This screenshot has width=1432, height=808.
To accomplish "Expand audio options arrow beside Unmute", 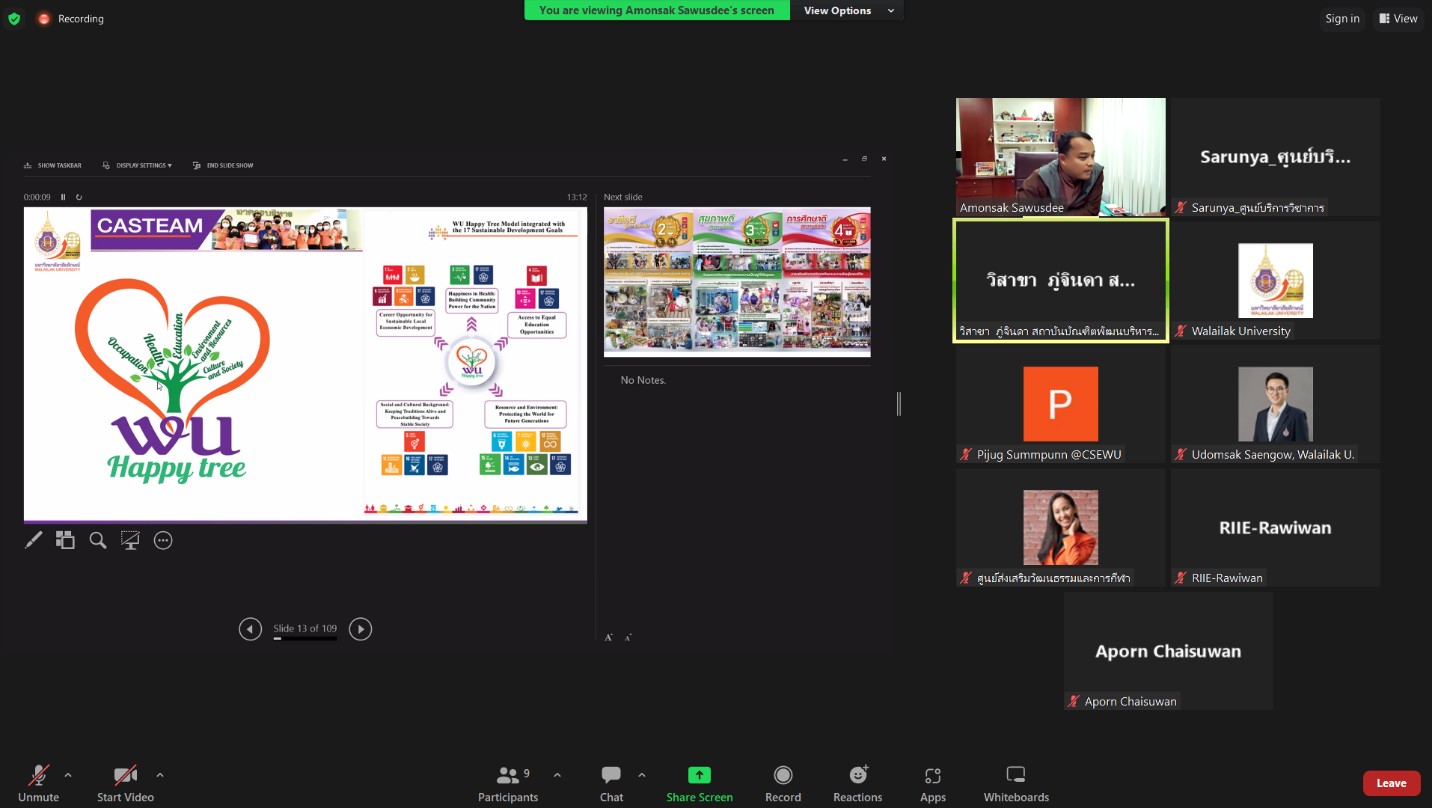I will coord(68,775).
